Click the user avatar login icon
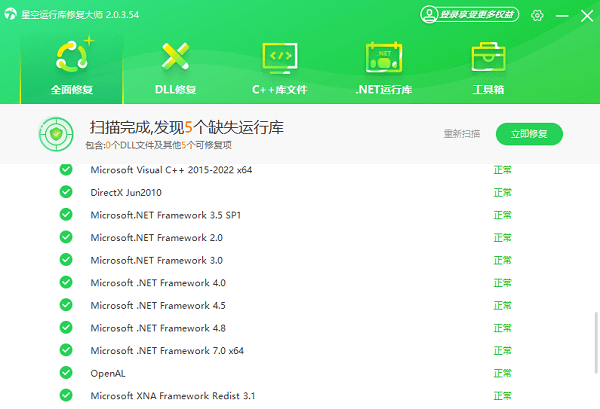The height and width of the screenshot is (409, 600). coord(429,15)
